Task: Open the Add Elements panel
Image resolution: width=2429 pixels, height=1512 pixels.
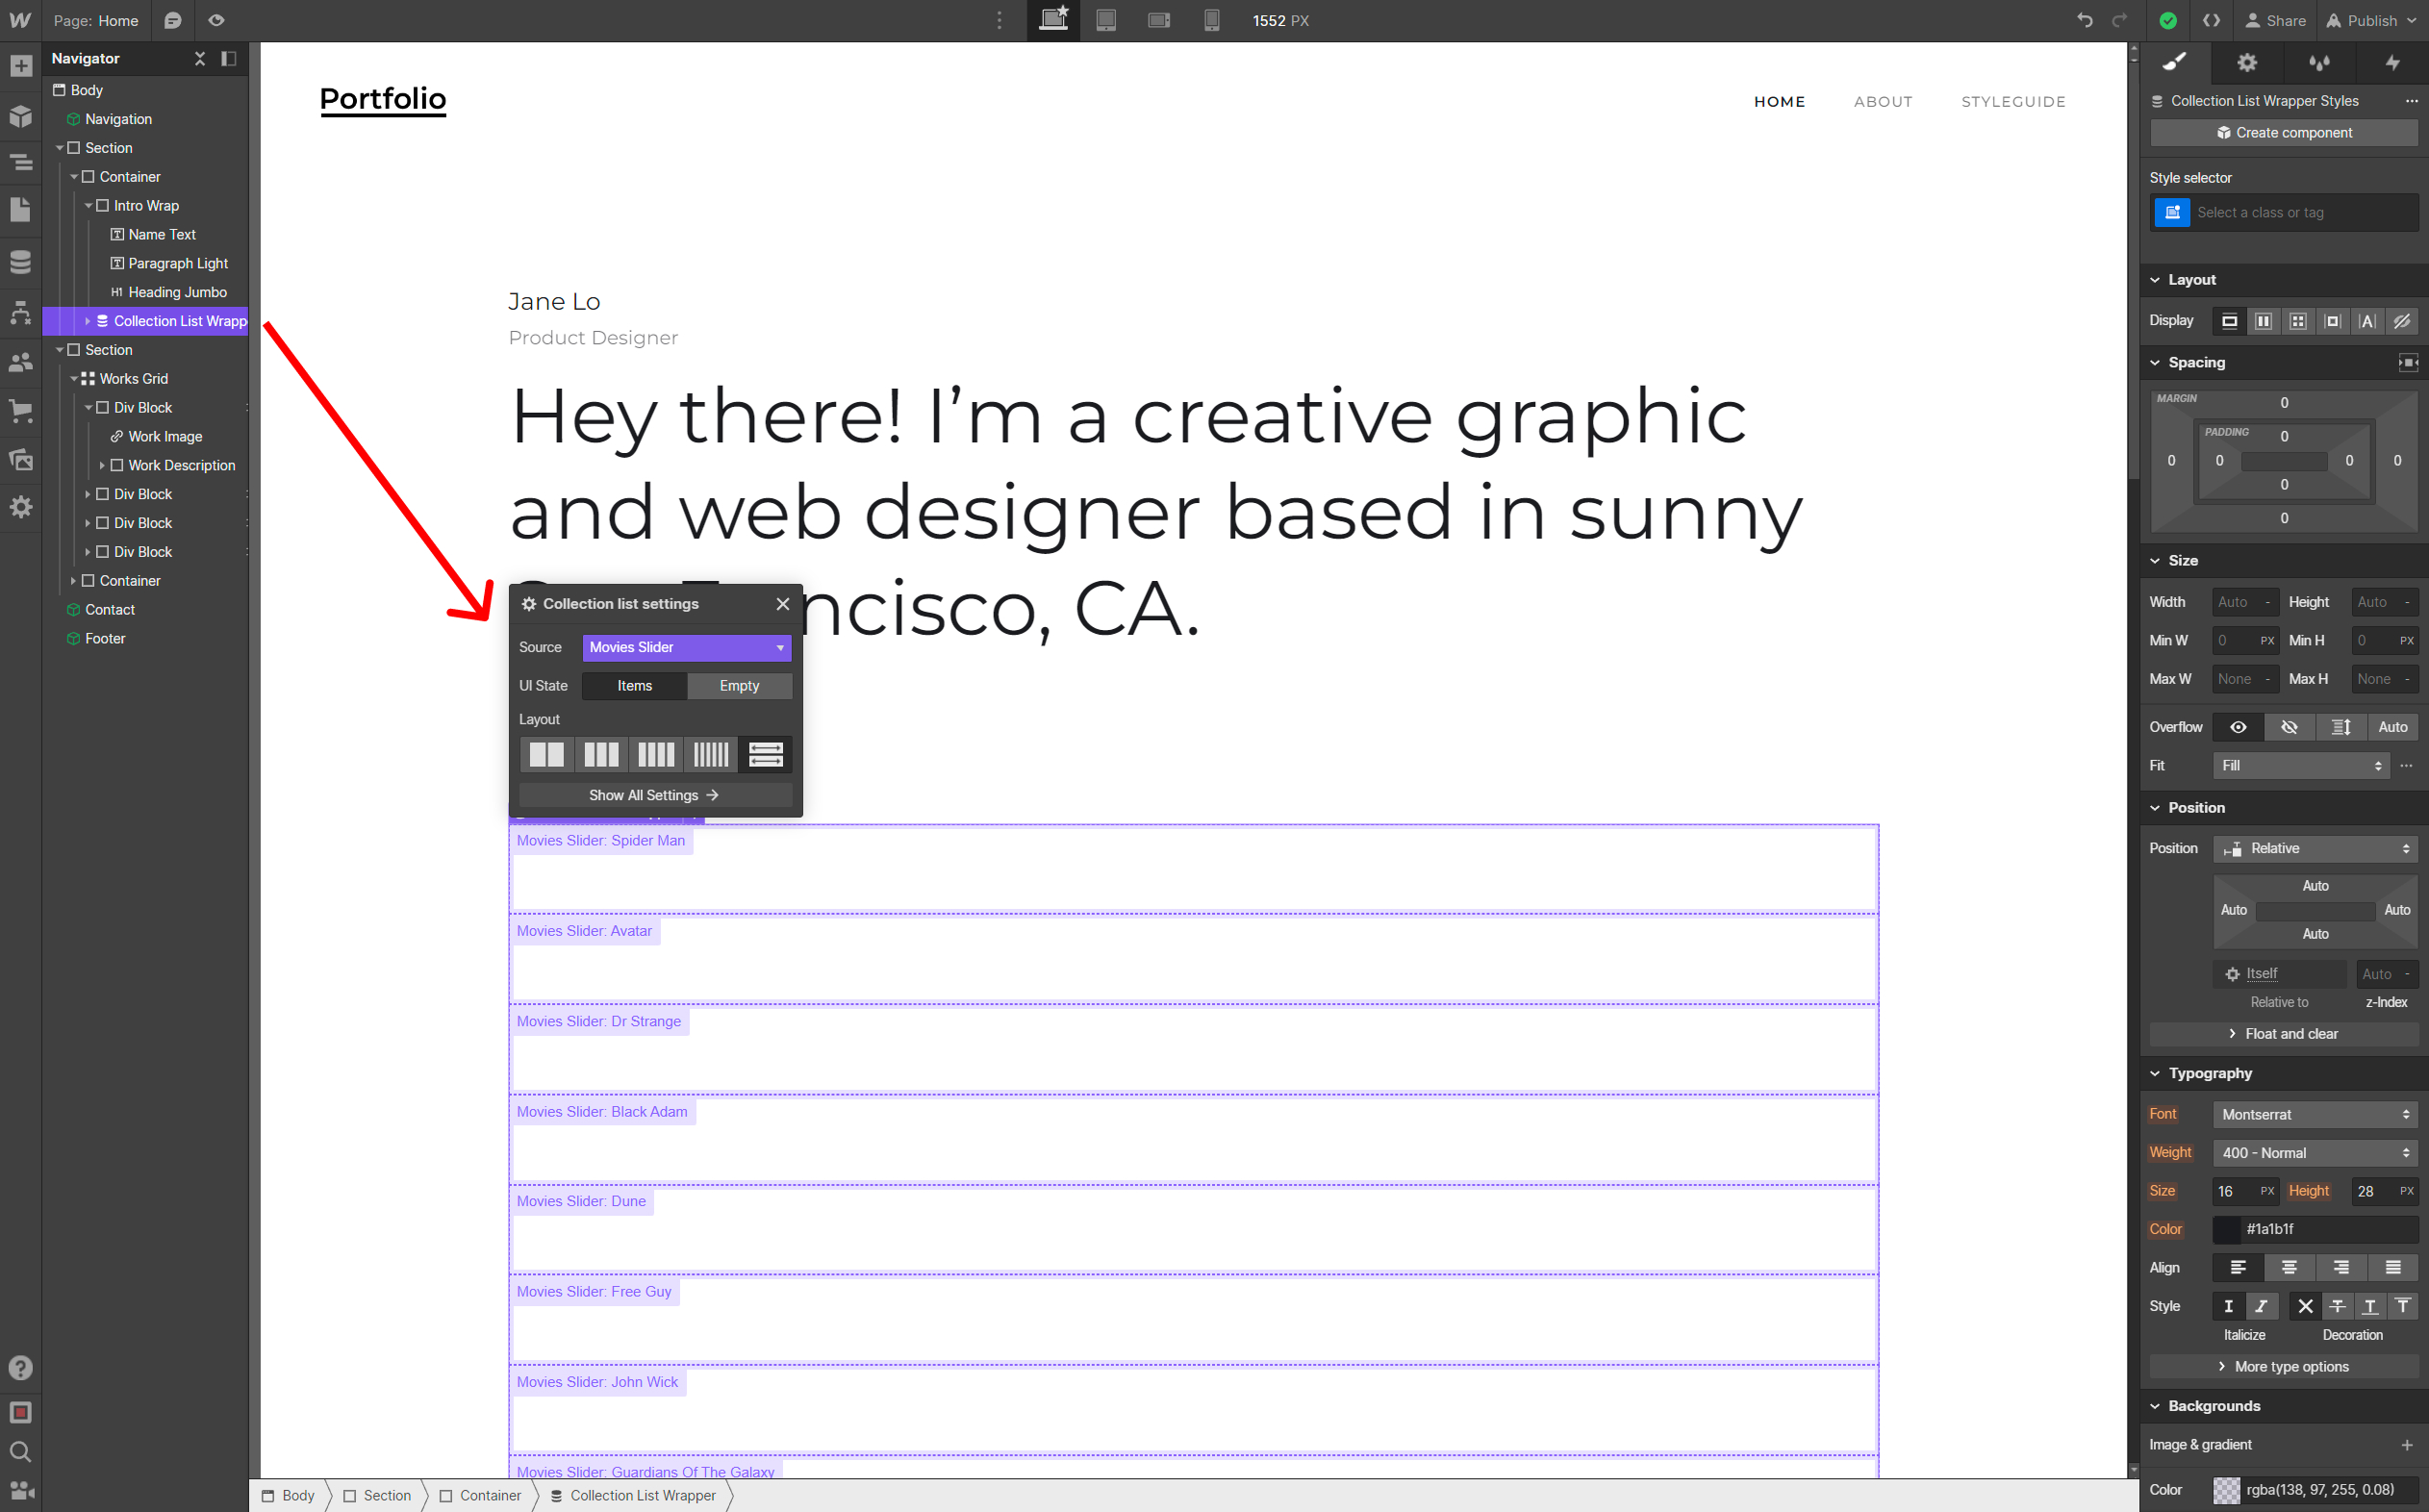Action: coord(21,66)
